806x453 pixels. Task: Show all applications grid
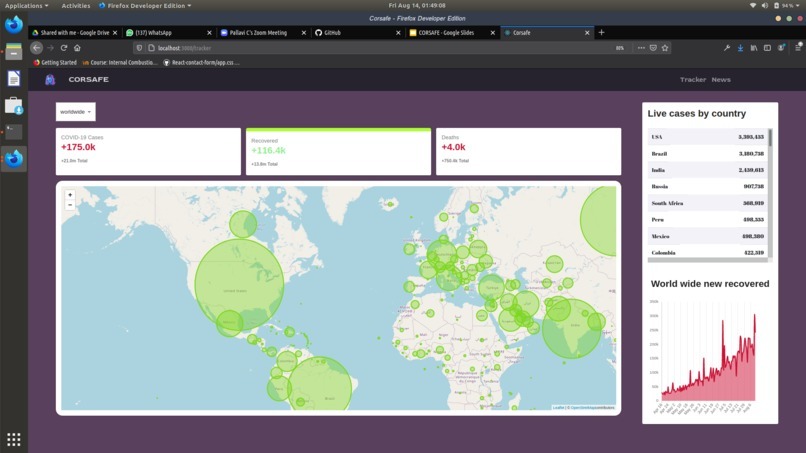(x=14, y=439)
